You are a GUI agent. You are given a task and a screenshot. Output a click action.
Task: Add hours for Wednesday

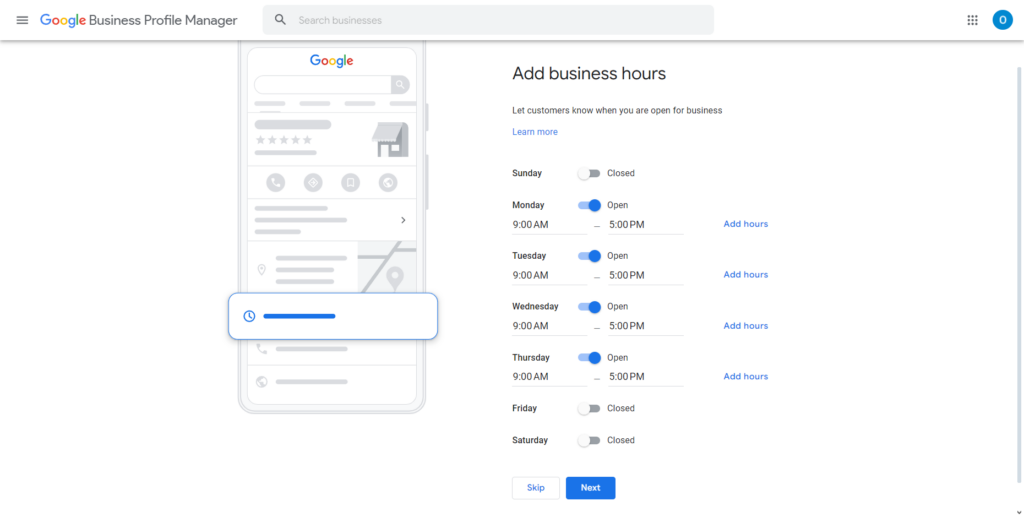746,326
